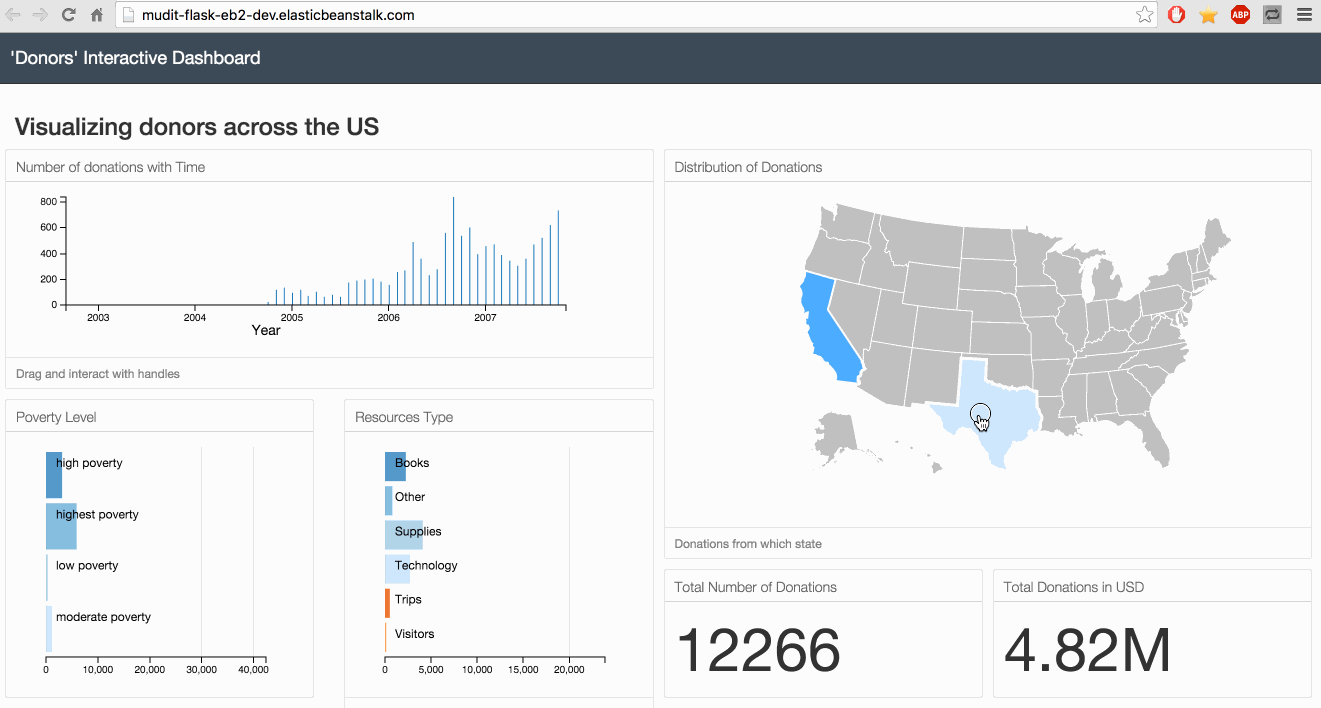The width and height of the screenshot is (1321, 708).
Task: Click the red stop-hand extension icon
Action: [1177, 15]
